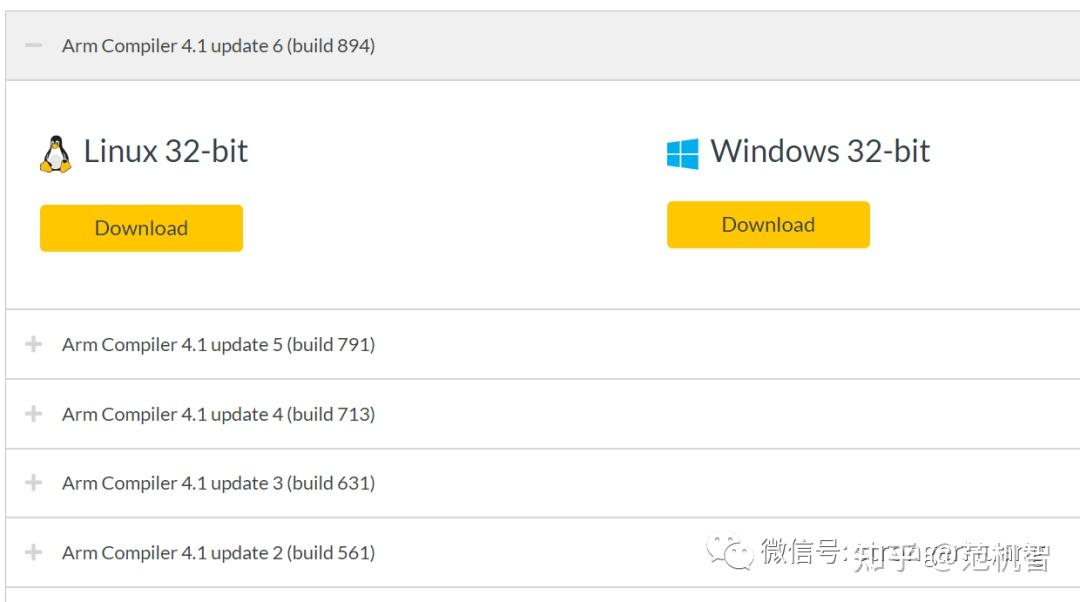The height and width of the screenshot is (602, 1080).
Task: Expand update 5 using its plus icon
Action: [34, 344]
